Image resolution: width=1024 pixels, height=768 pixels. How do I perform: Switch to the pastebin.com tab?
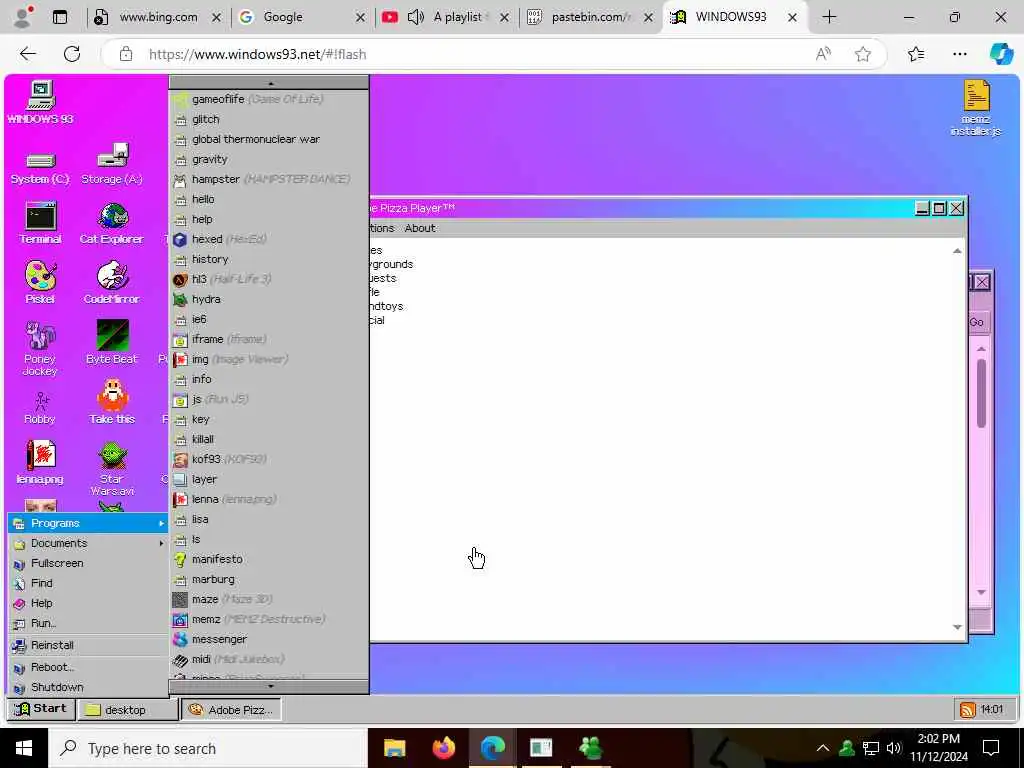coord(590,17)
